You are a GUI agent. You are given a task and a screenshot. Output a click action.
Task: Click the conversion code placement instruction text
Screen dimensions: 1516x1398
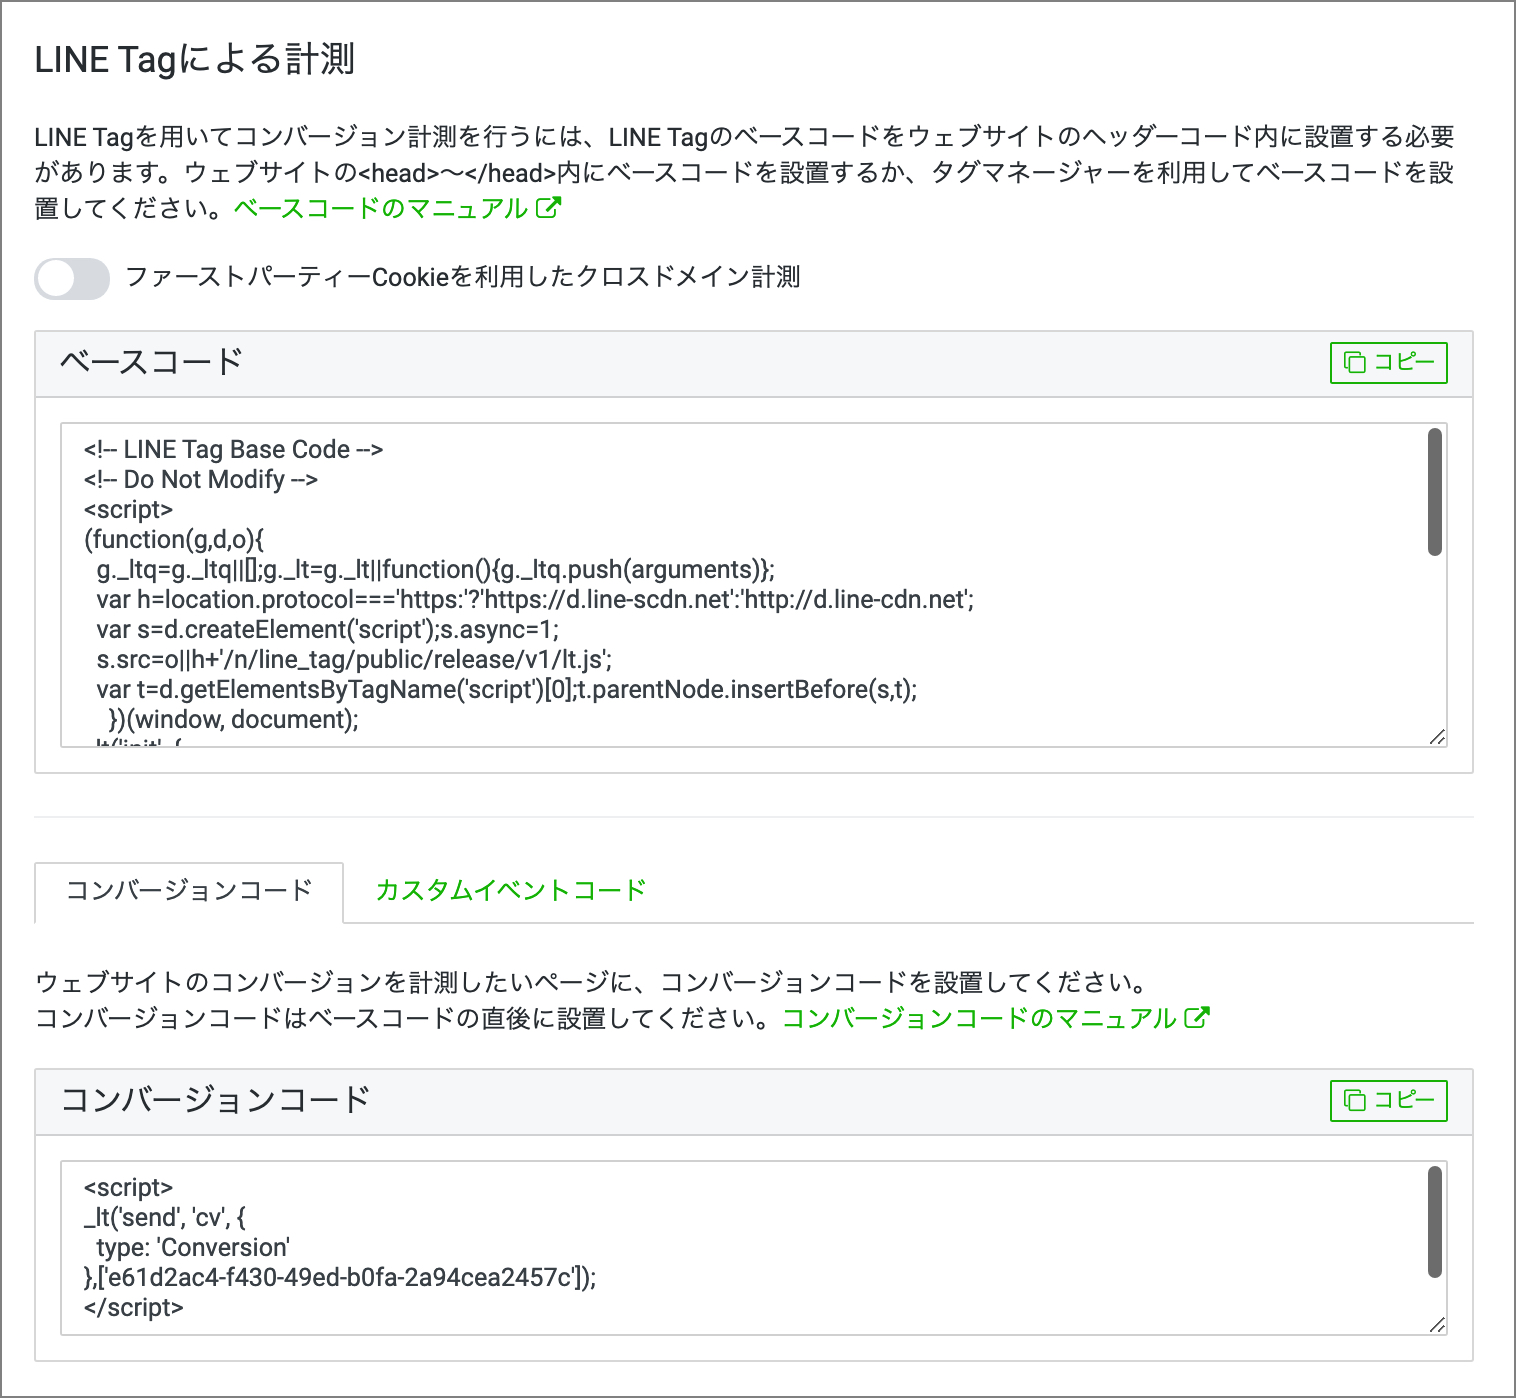tap(590, 982)
